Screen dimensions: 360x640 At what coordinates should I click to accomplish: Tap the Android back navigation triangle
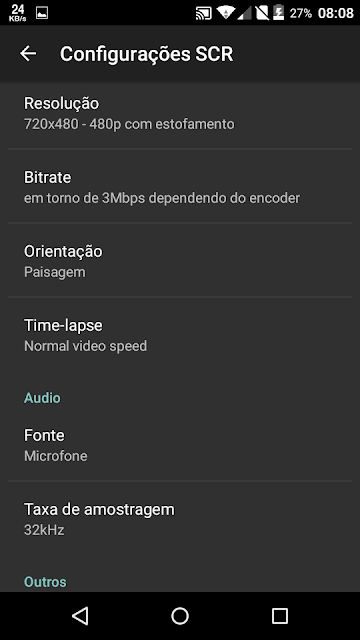(80, 616)
